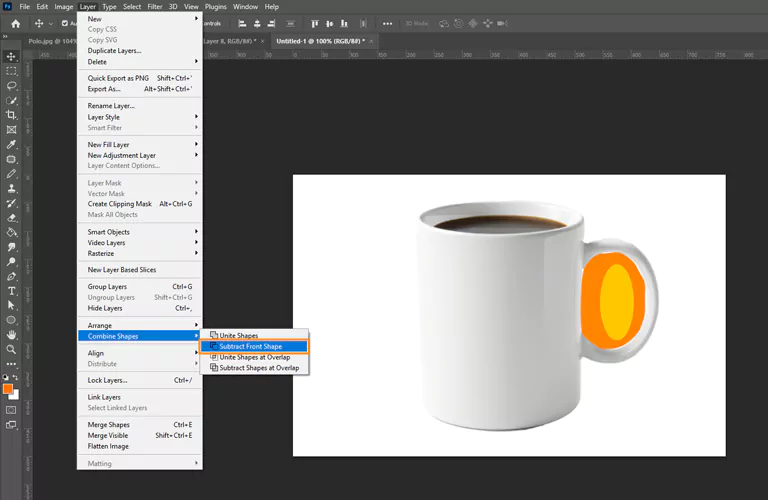Click the Home icon in options bar
768x500 pixels.
(x=16, y=24)
